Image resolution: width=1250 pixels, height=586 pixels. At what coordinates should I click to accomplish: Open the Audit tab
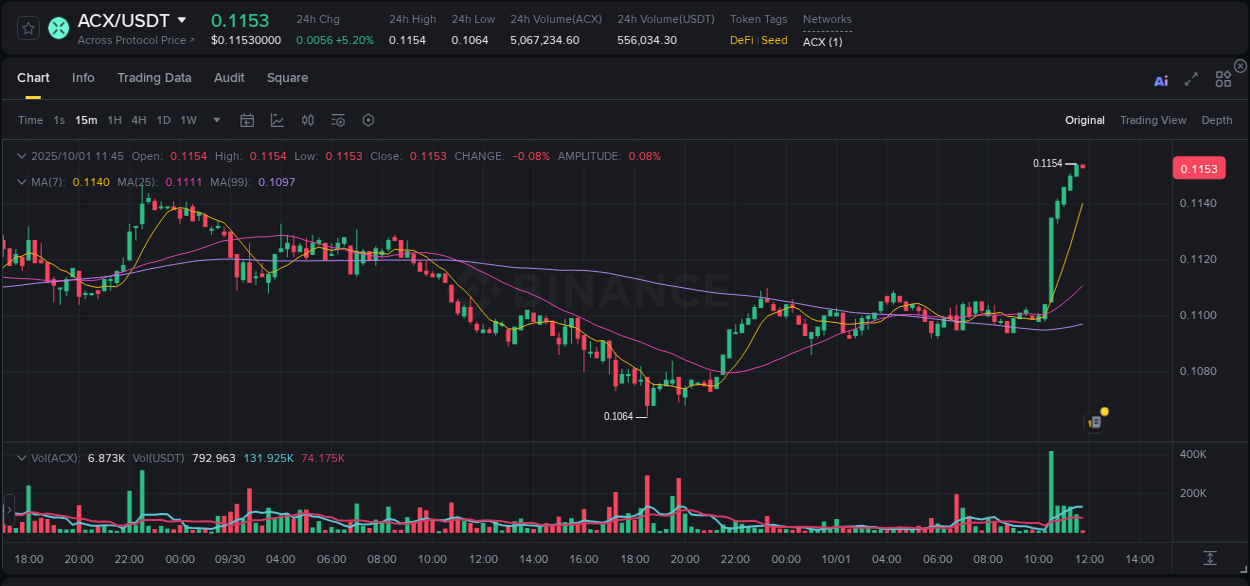click(229, 78)
